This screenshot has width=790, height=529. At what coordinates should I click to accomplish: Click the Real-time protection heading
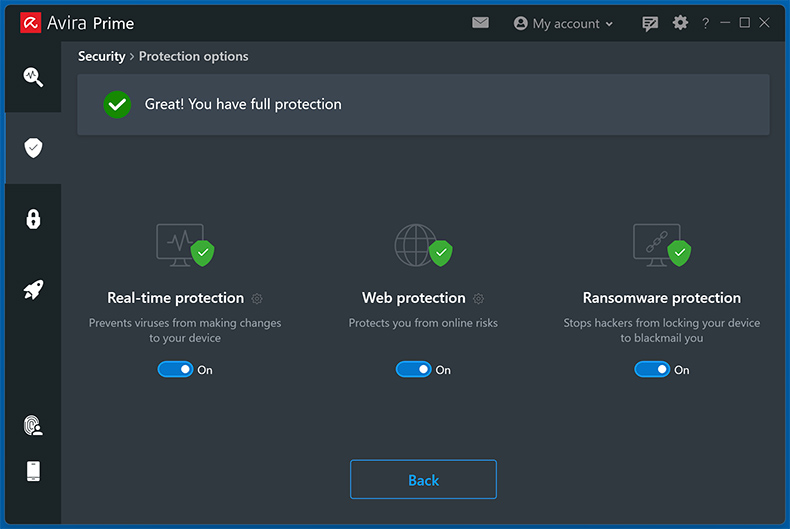click(175, 298)
